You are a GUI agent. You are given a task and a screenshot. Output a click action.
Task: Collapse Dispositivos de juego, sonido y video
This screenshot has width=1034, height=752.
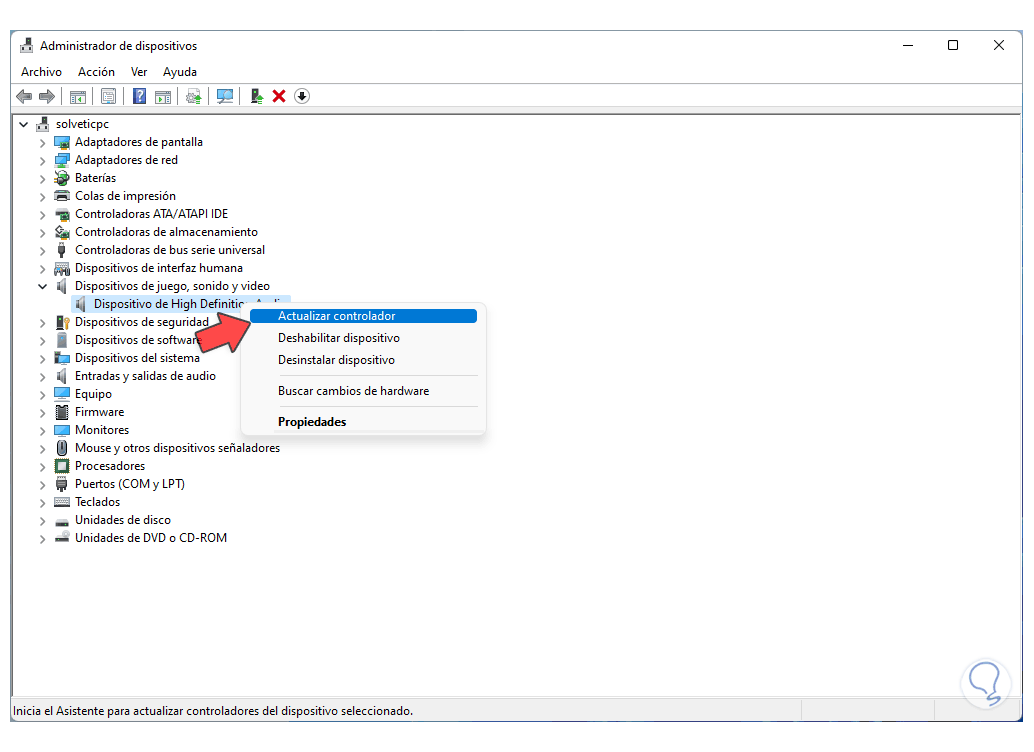(43, 286)
